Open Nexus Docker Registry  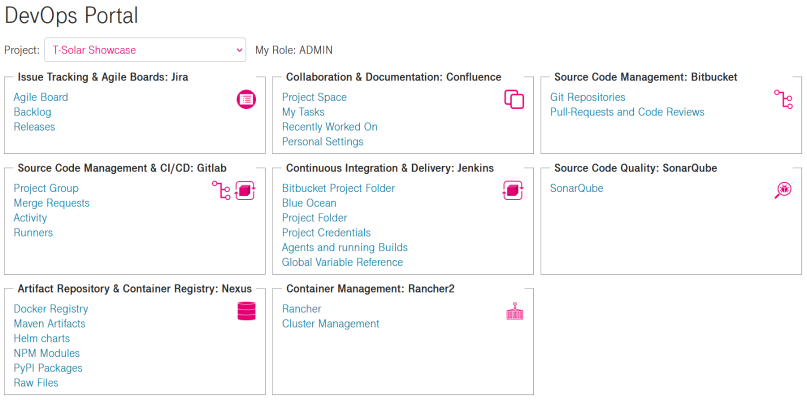point(51,309)
